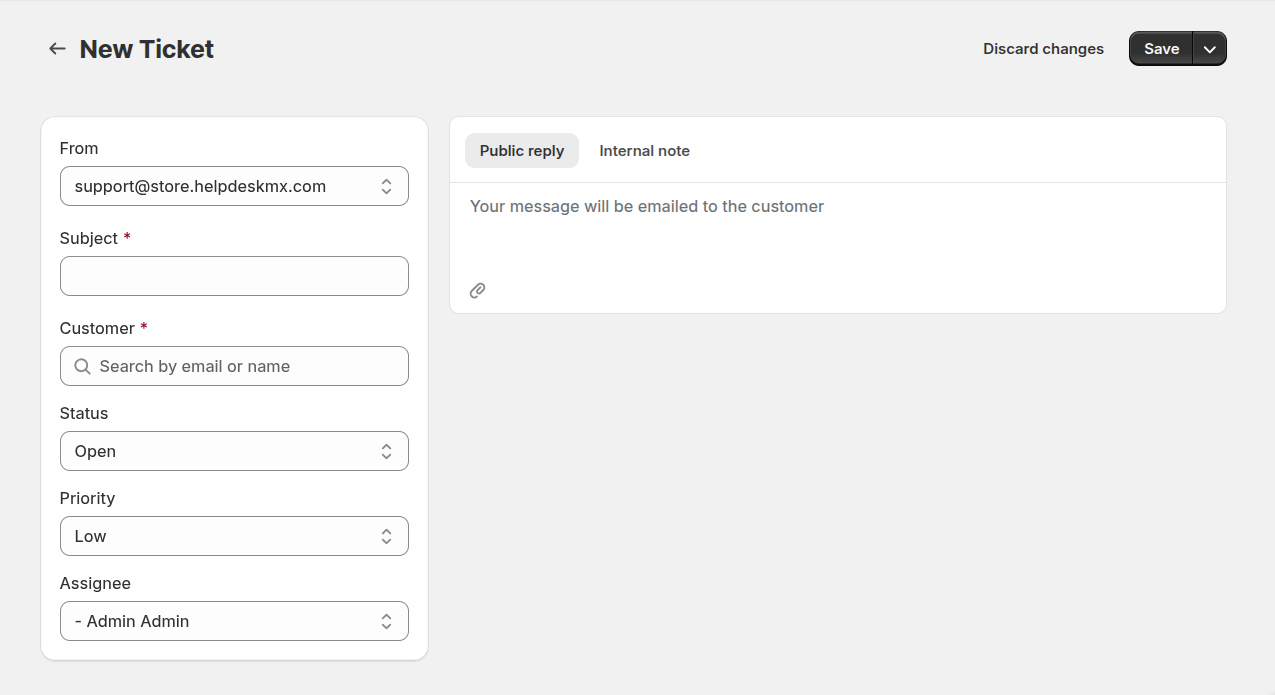Open the From email address dropdown
Viewport: 1275px width, 695px height.
coord(220,187)
